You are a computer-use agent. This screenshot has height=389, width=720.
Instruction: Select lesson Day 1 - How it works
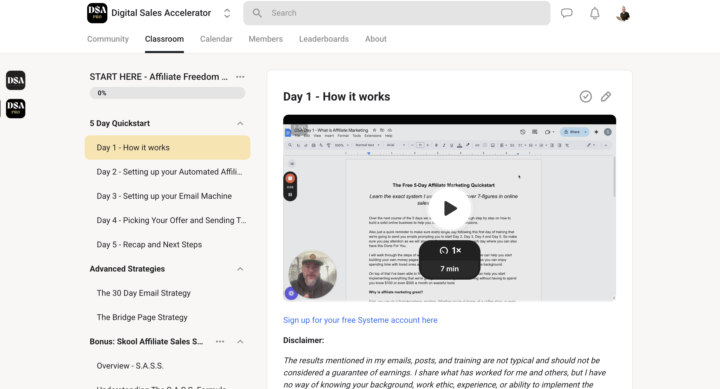click(x=167, y=147)
